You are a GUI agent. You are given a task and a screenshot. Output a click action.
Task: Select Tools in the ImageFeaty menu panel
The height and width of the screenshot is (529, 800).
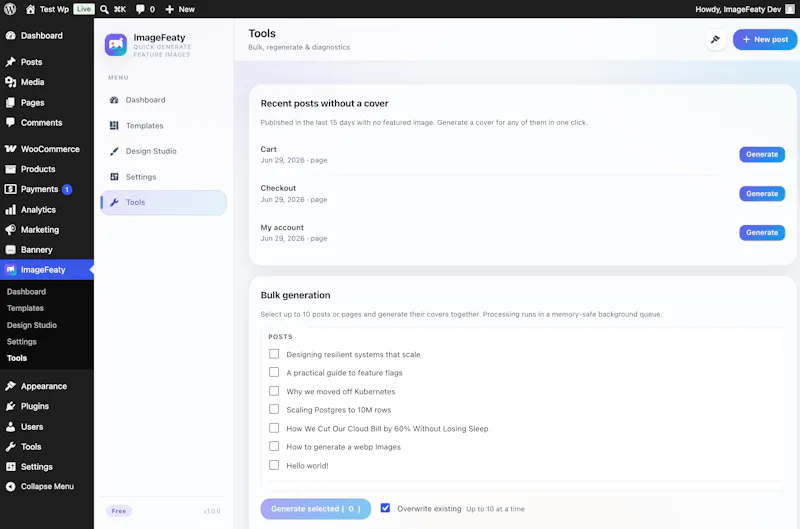pos(163,203)
